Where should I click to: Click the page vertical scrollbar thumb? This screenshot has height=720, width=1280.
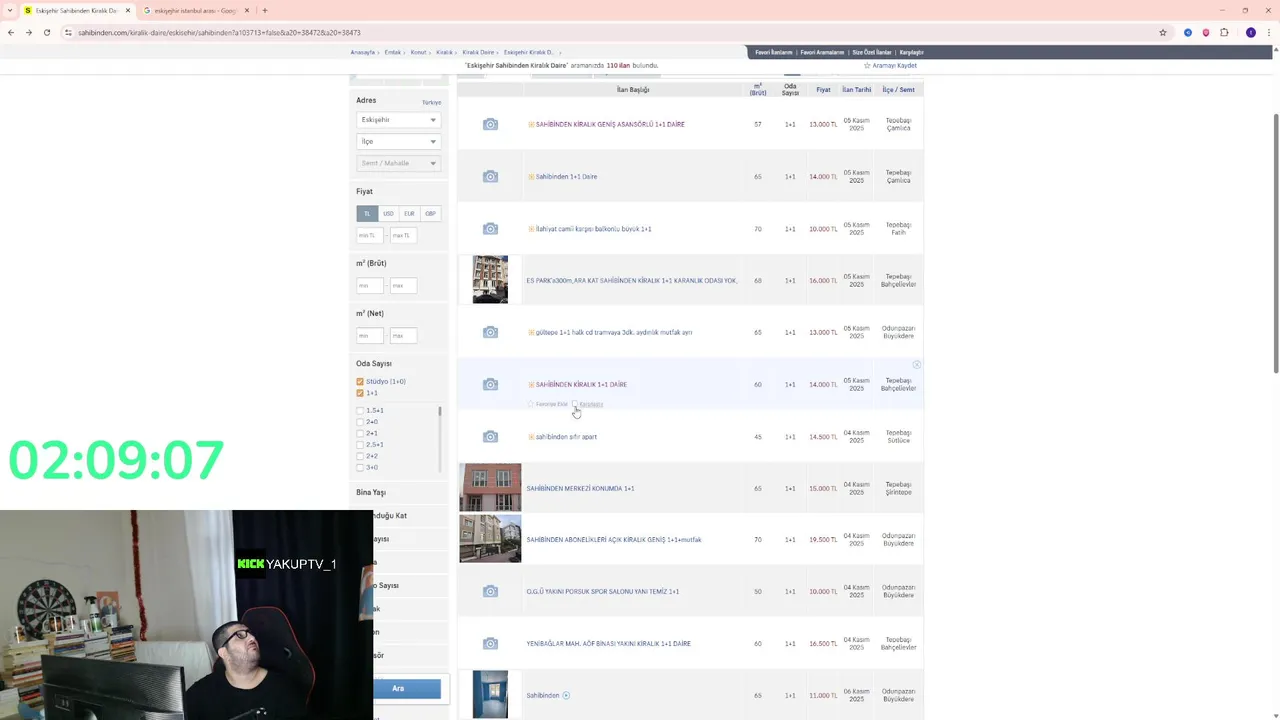tap(1275, 244)
